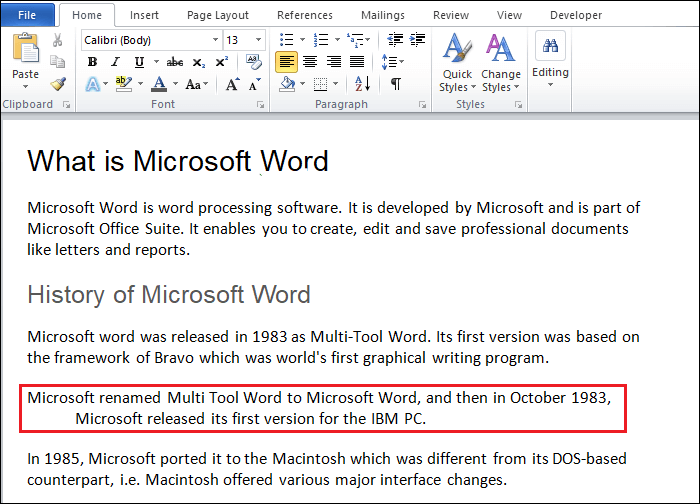Apply bulleted list
This screenshot has width=700, height=504.
click(286, 40)
